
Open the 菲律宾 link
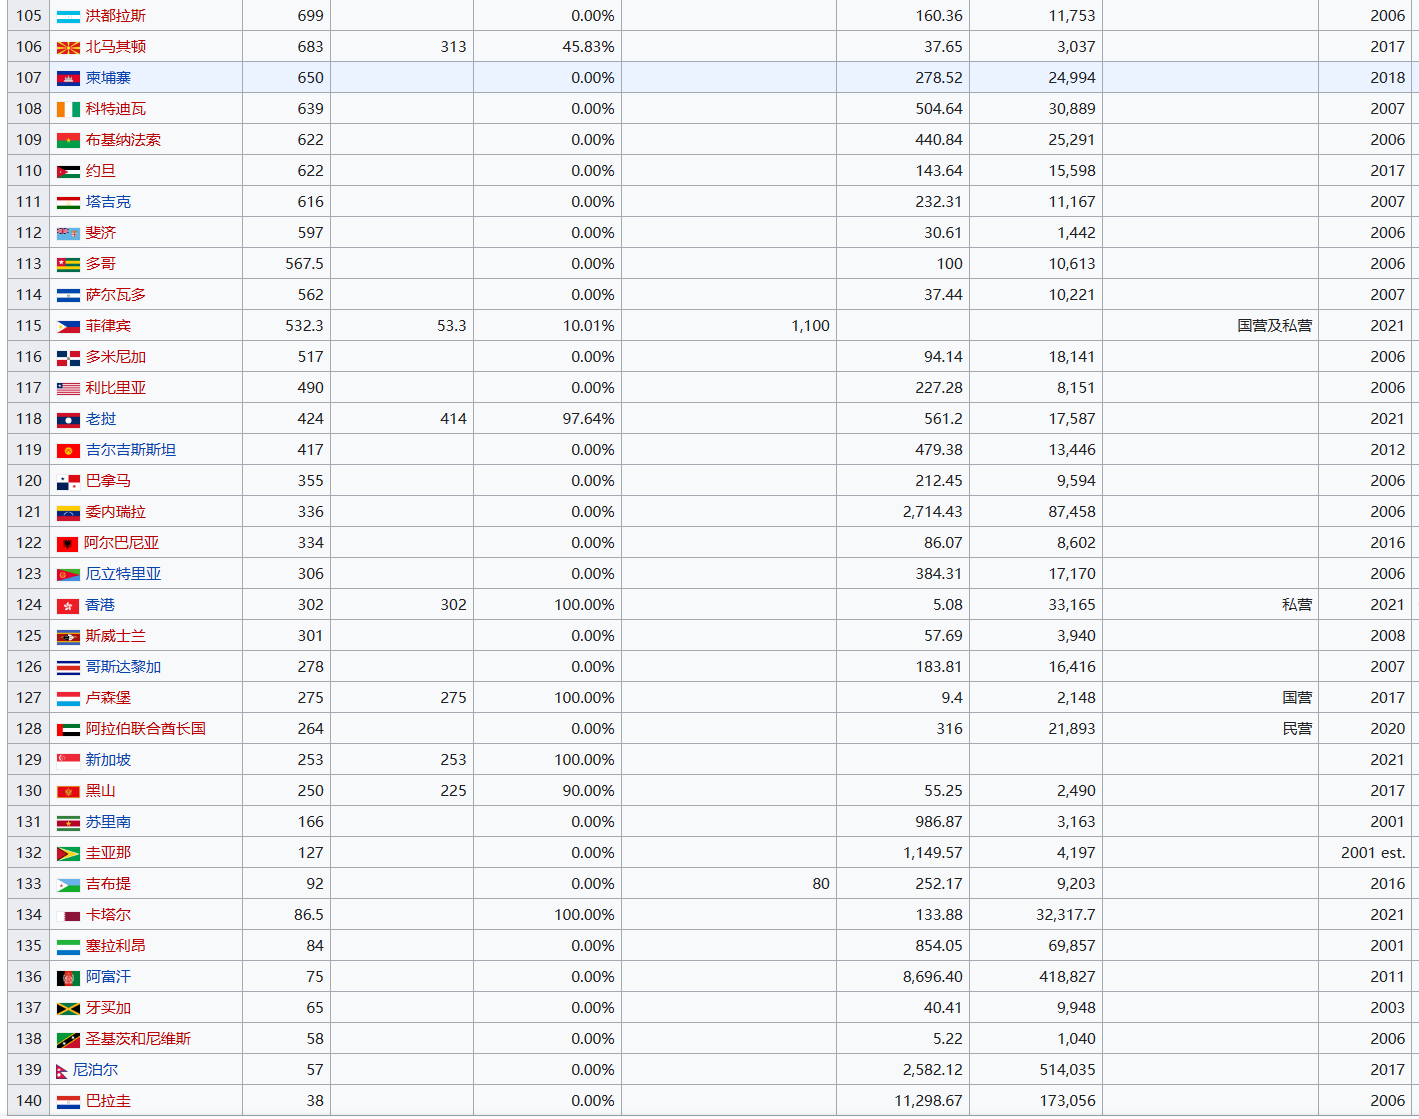pyautogui.click(x=108, y=326)
